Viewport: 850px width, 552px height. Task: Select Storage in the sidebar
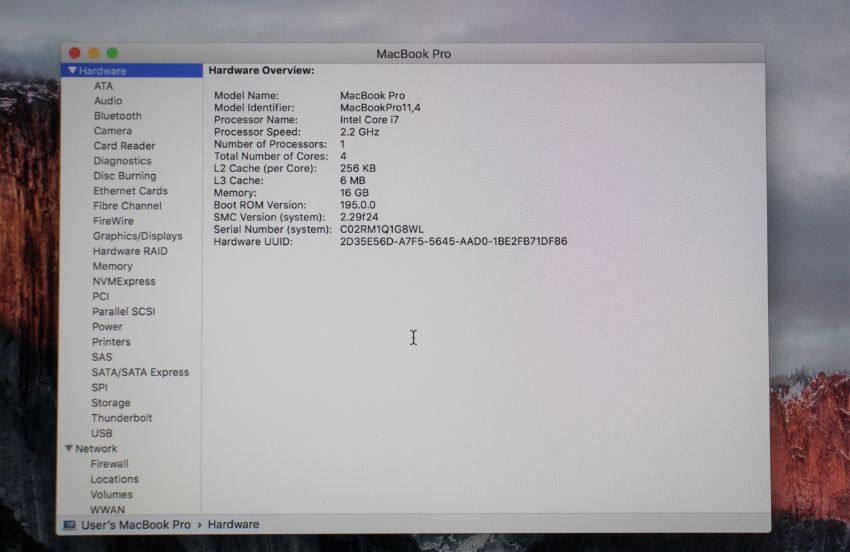111,403
